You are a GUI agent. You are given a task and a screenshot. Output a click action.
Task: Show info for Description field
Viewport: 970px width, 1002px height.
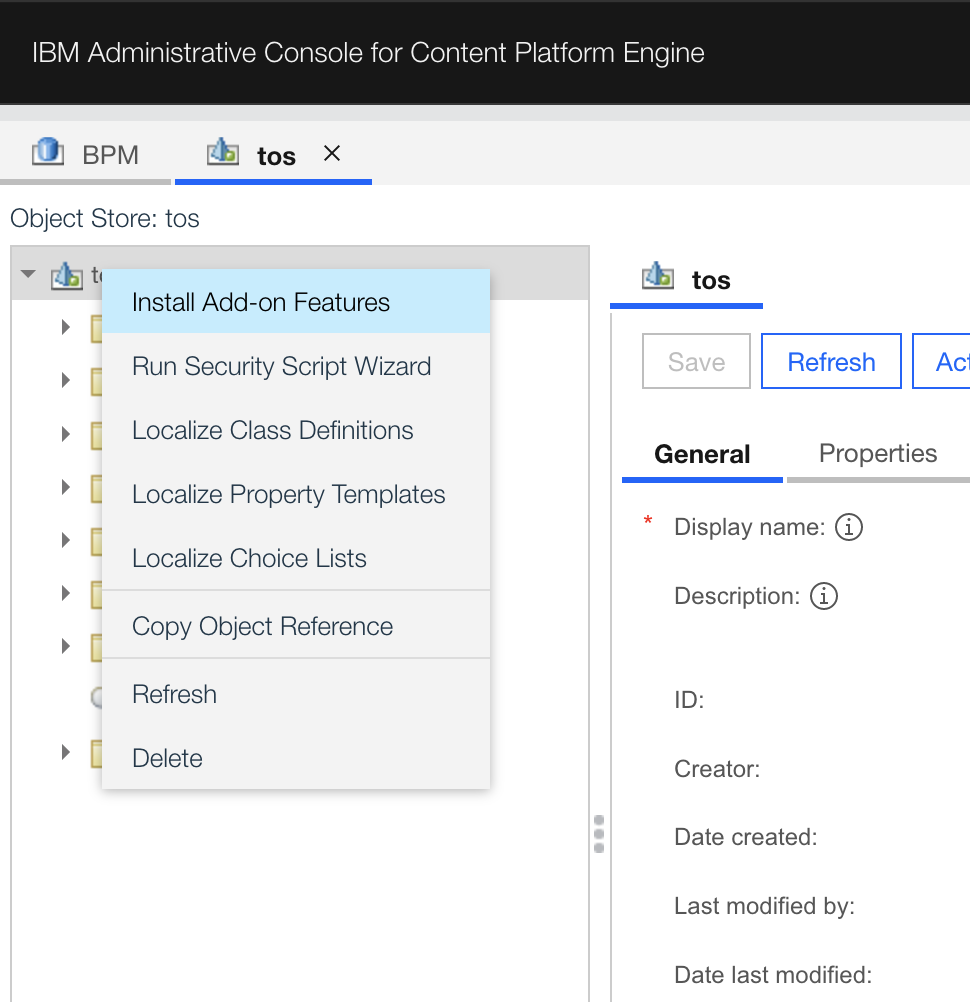(824, 596)
